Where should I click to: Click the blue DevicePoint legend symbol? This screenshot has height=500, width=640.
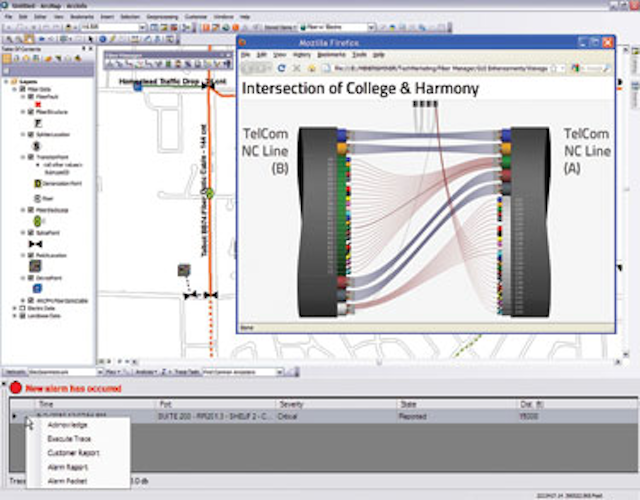click(37, 289)
